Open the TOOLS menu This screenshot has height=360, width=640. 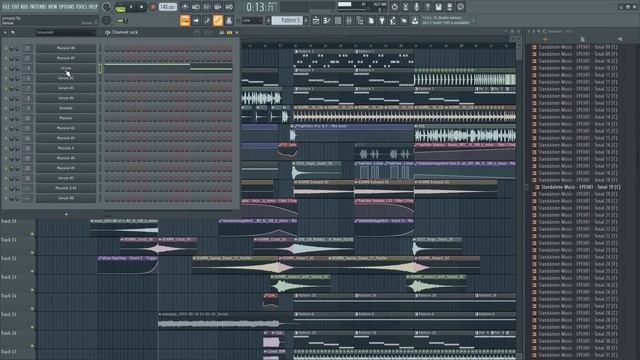[x=81, y=7]
